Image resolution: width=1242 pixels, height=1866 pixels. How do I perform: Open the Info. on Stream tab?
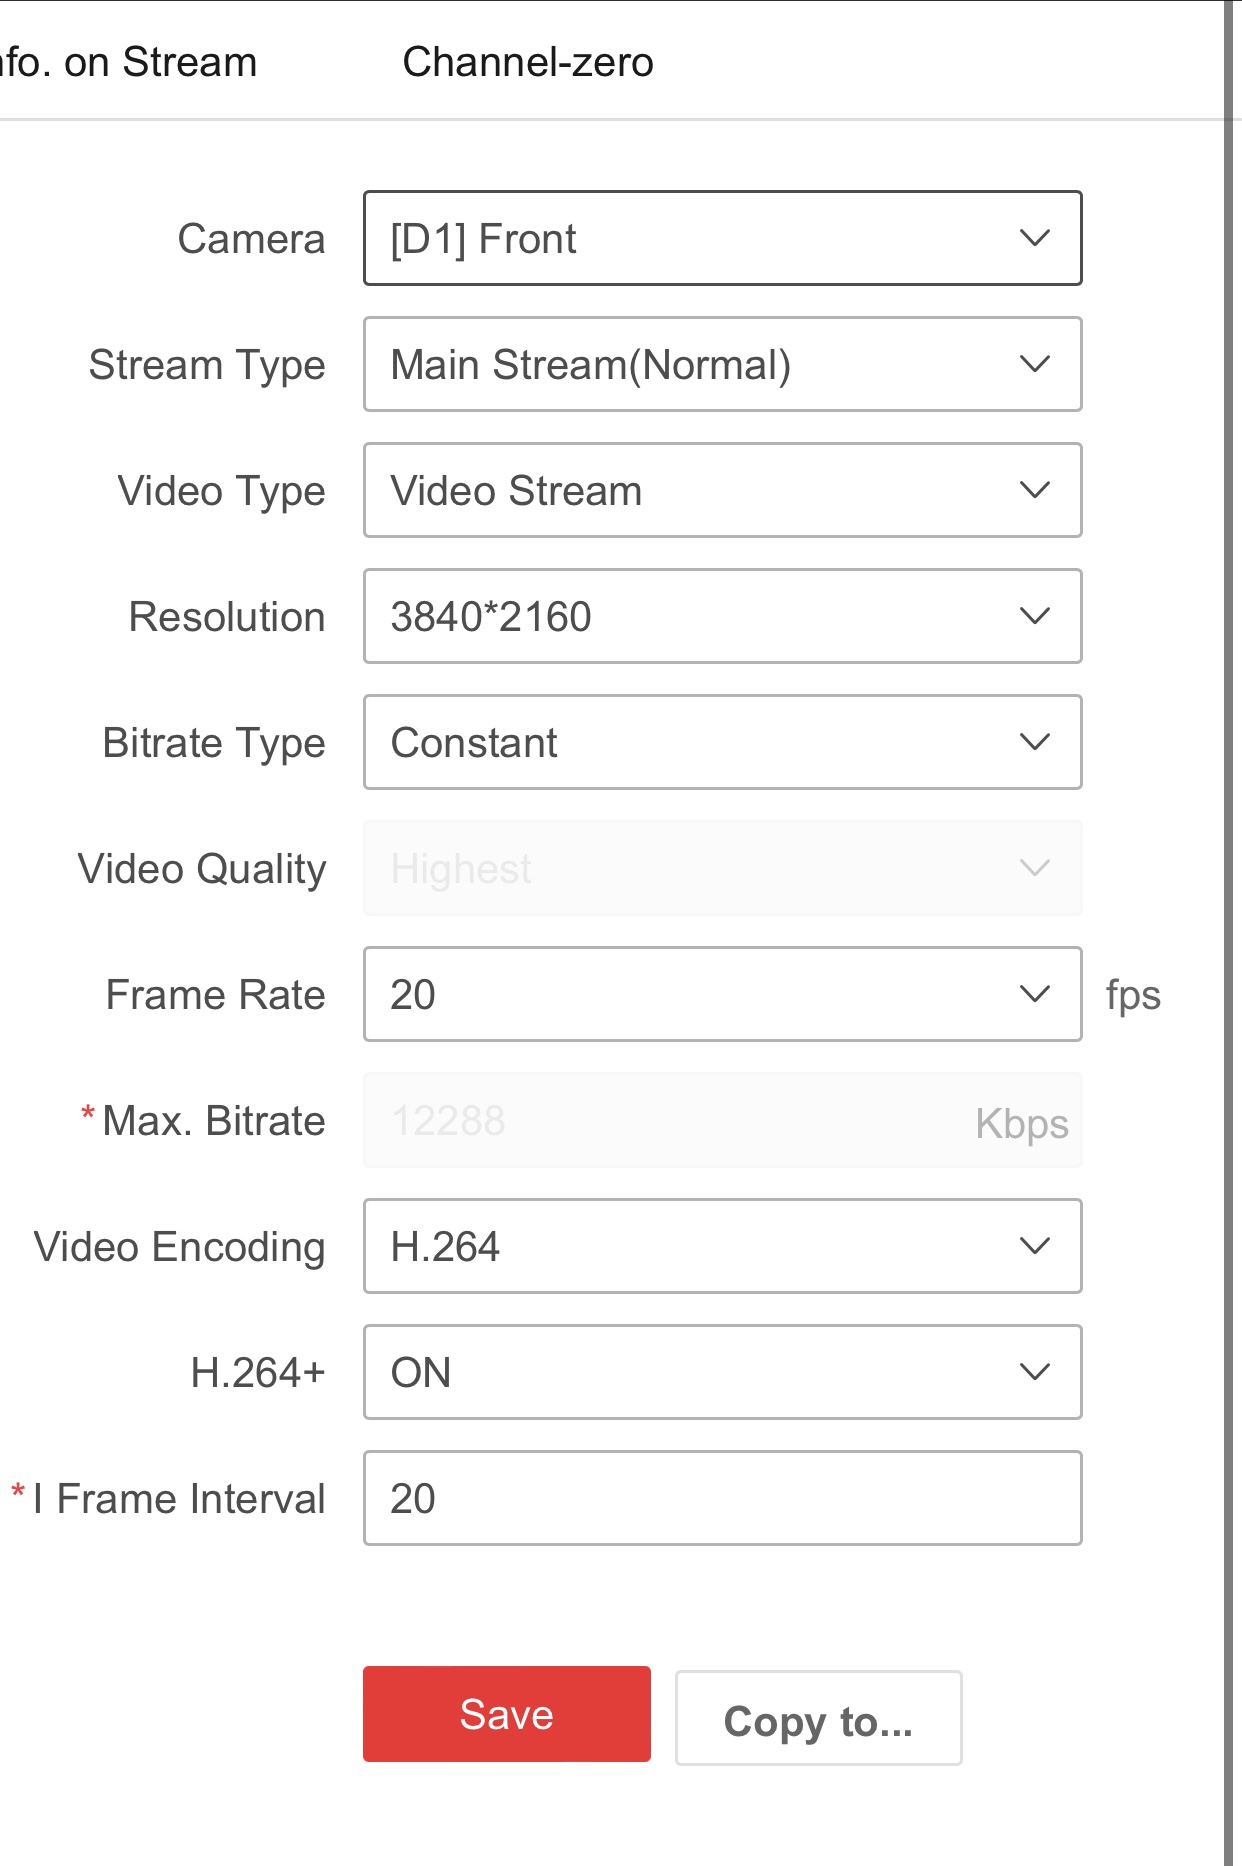tap(128, 62)
